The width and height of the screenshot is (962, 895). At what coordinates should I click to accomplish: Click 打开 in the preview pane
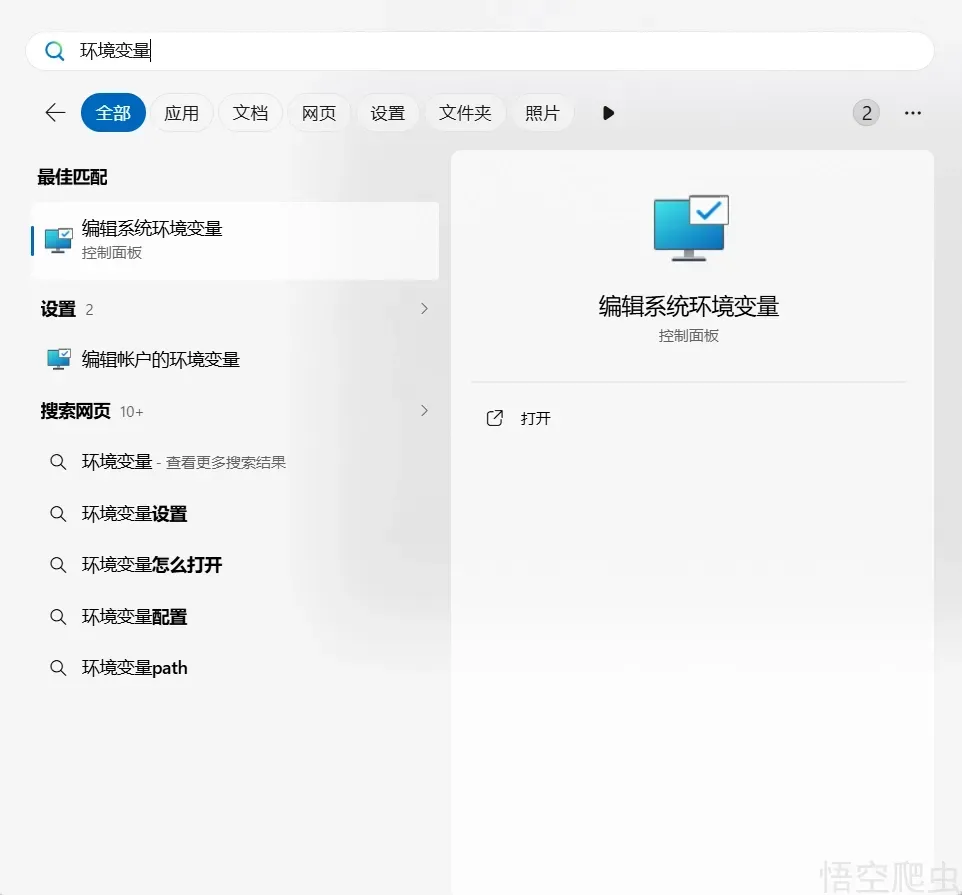536,418
